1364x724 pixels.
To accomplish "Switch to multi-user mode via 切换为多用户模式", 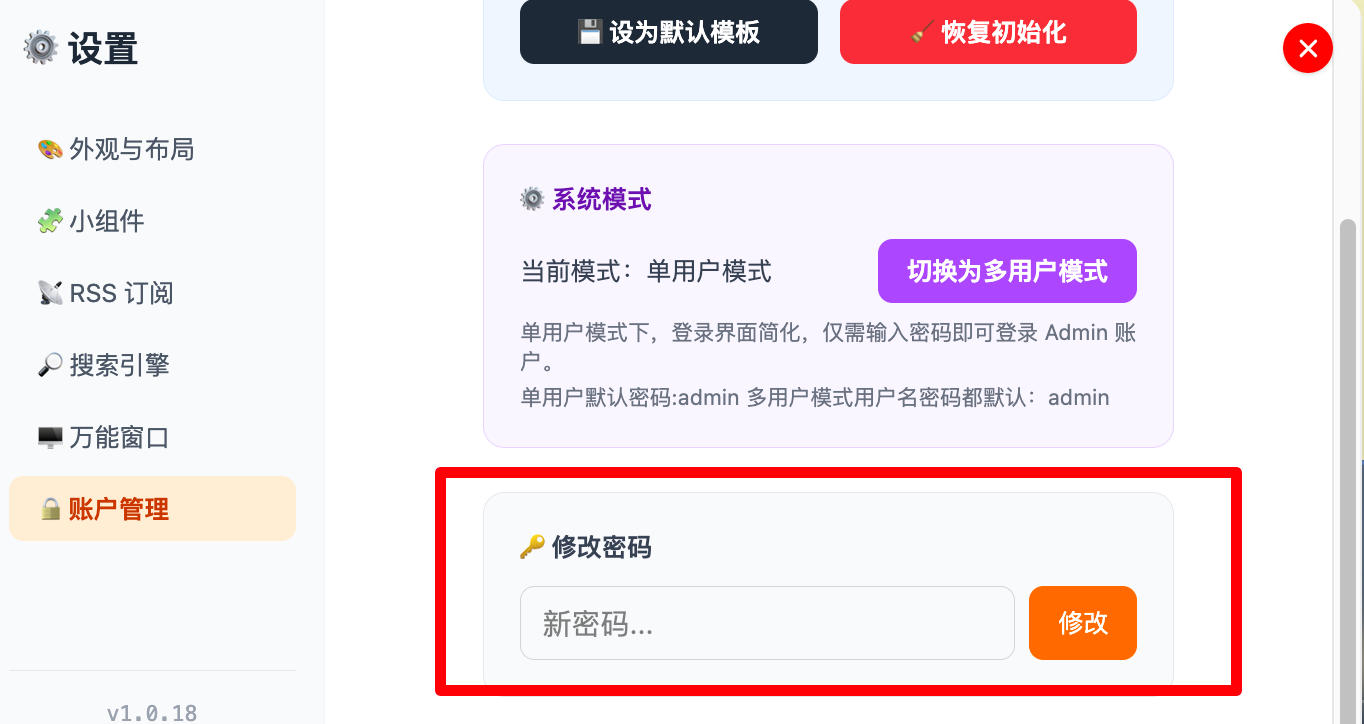I will click(1007, 271).
